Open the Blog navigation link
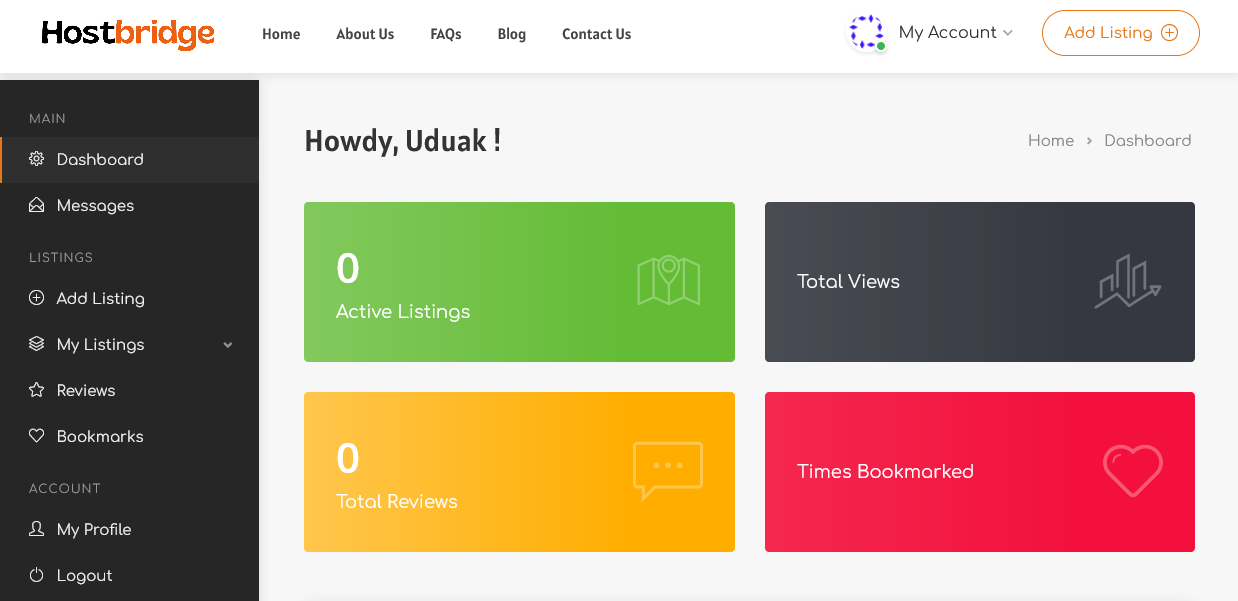The image size is (1238, 601). (512, 34)
